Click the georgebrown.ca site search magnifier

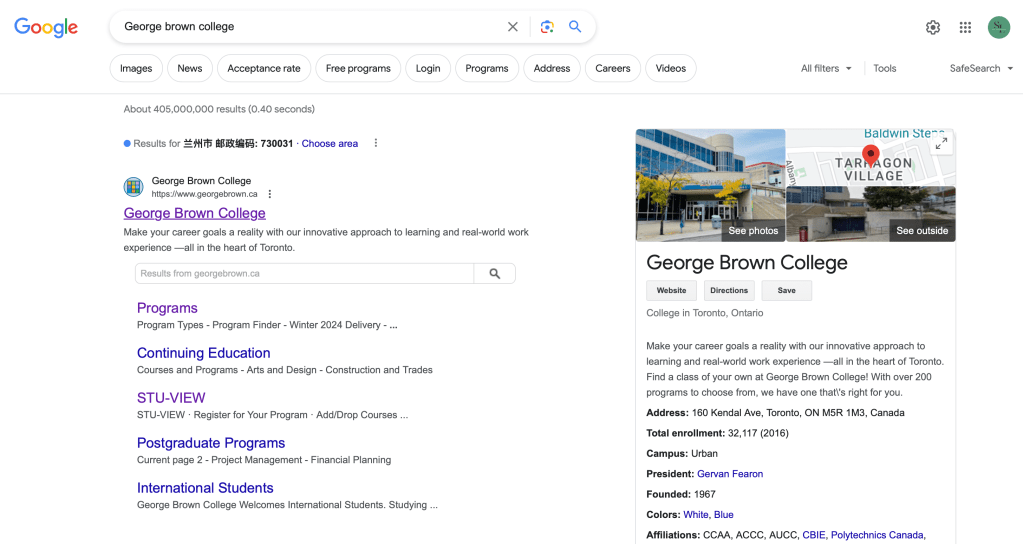click(494, 274)
